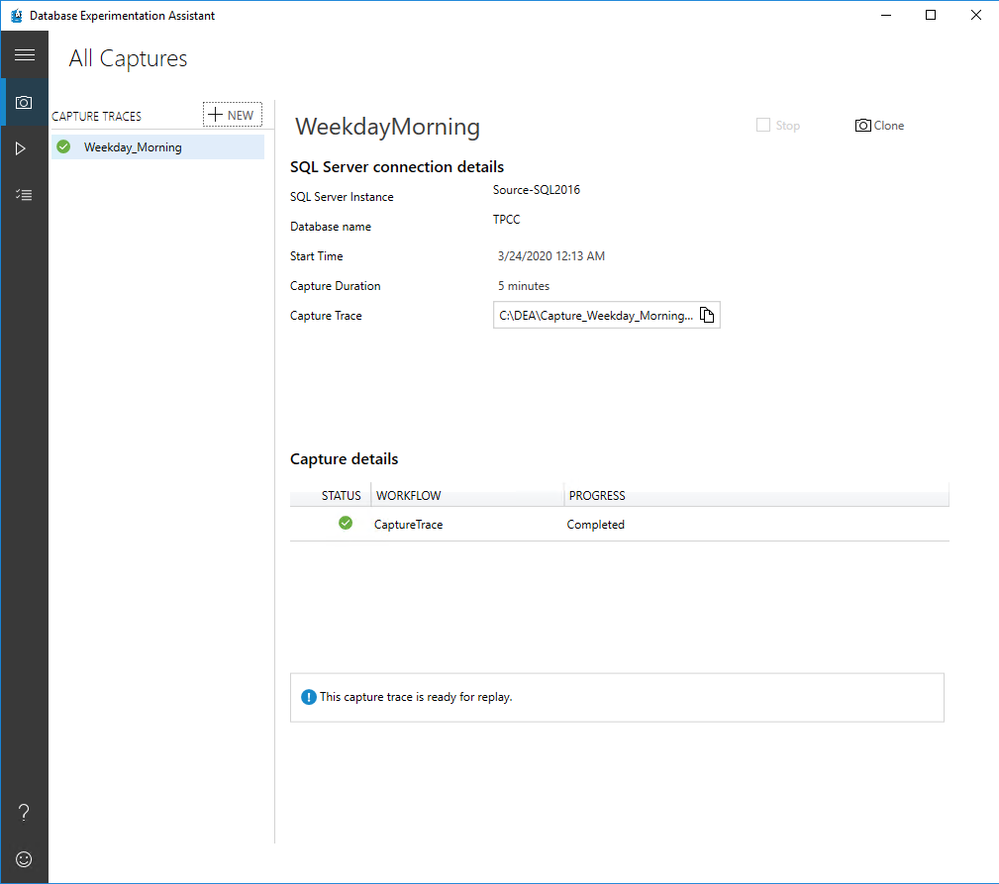
Task: Maximize the Database Experimentation Assistant window
Action: (x=931, y=15)
